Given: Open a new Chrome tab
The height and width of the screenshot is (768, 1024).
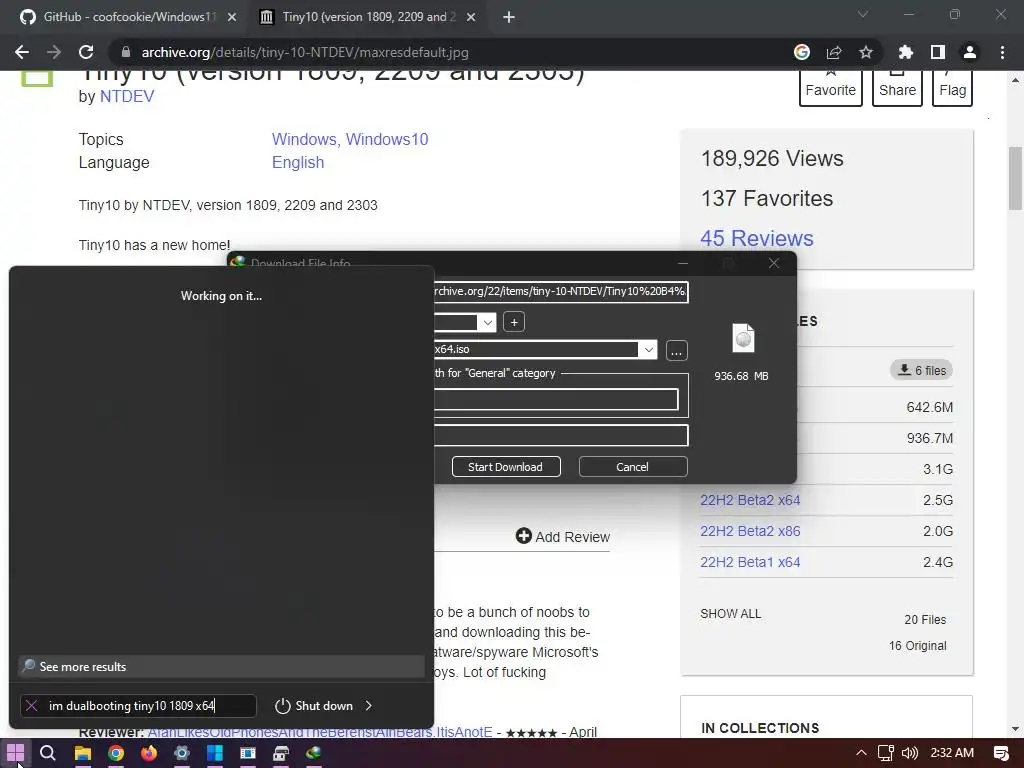Looking at the screenshot, I should pyautogui.click(x=509, y=18).
